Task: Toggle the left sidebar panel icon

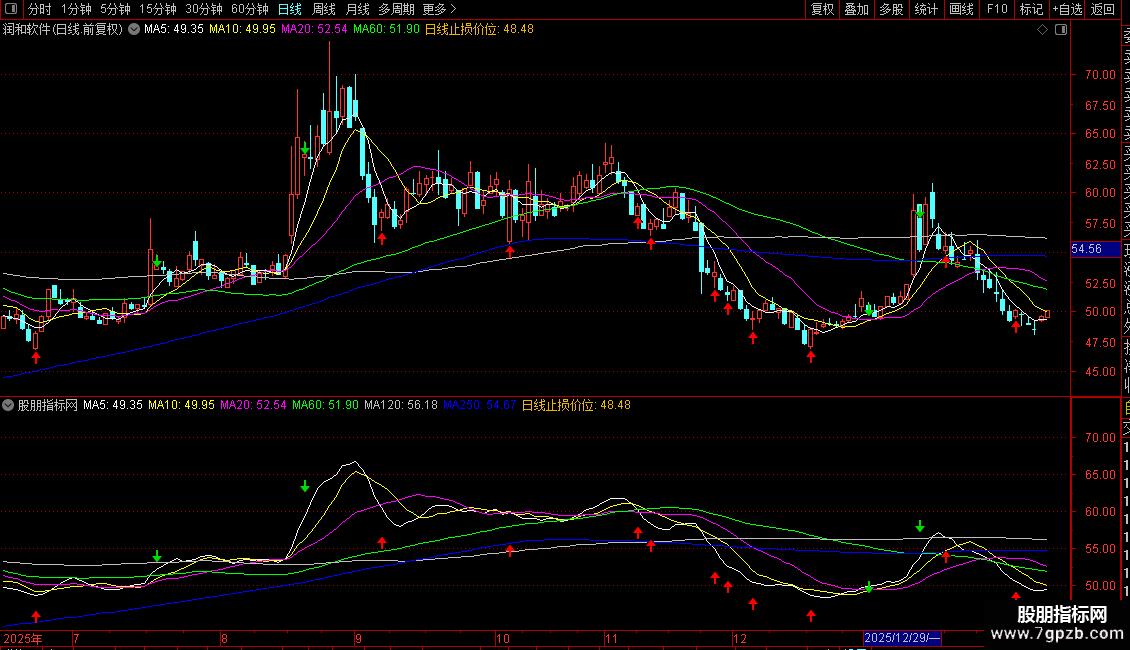Action: pos(11,9)
